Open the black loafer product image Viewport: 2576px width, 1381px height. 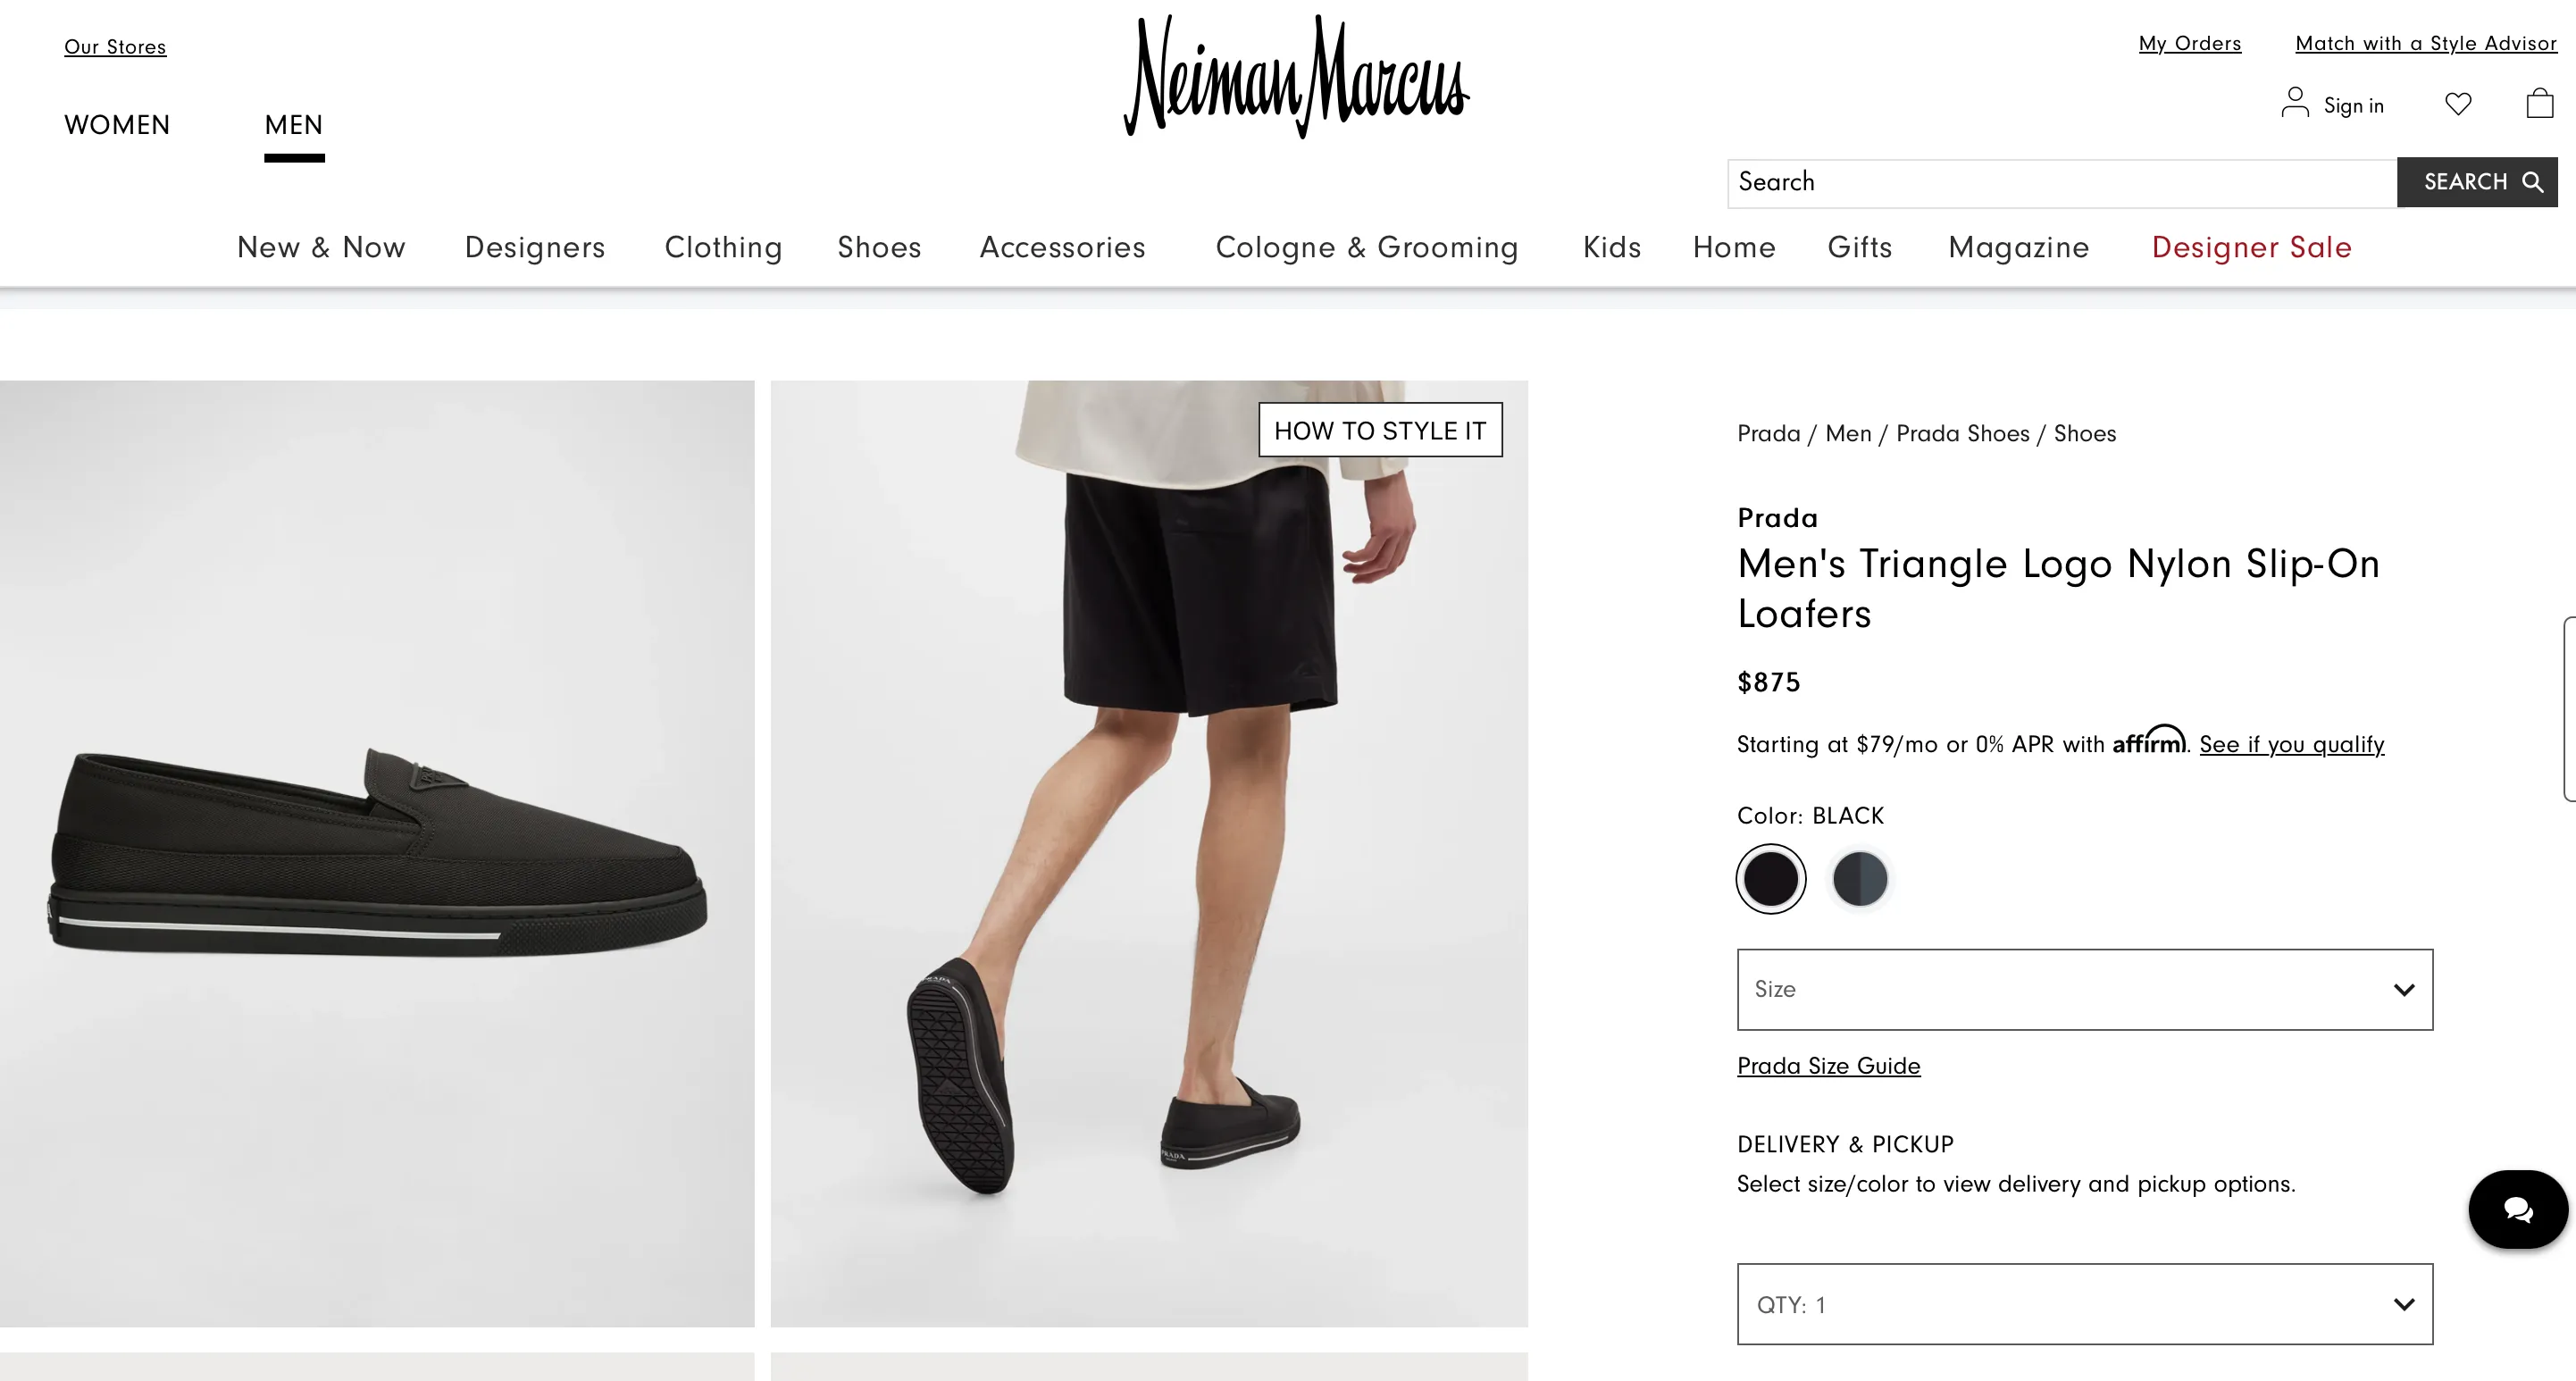pos(377,853)
